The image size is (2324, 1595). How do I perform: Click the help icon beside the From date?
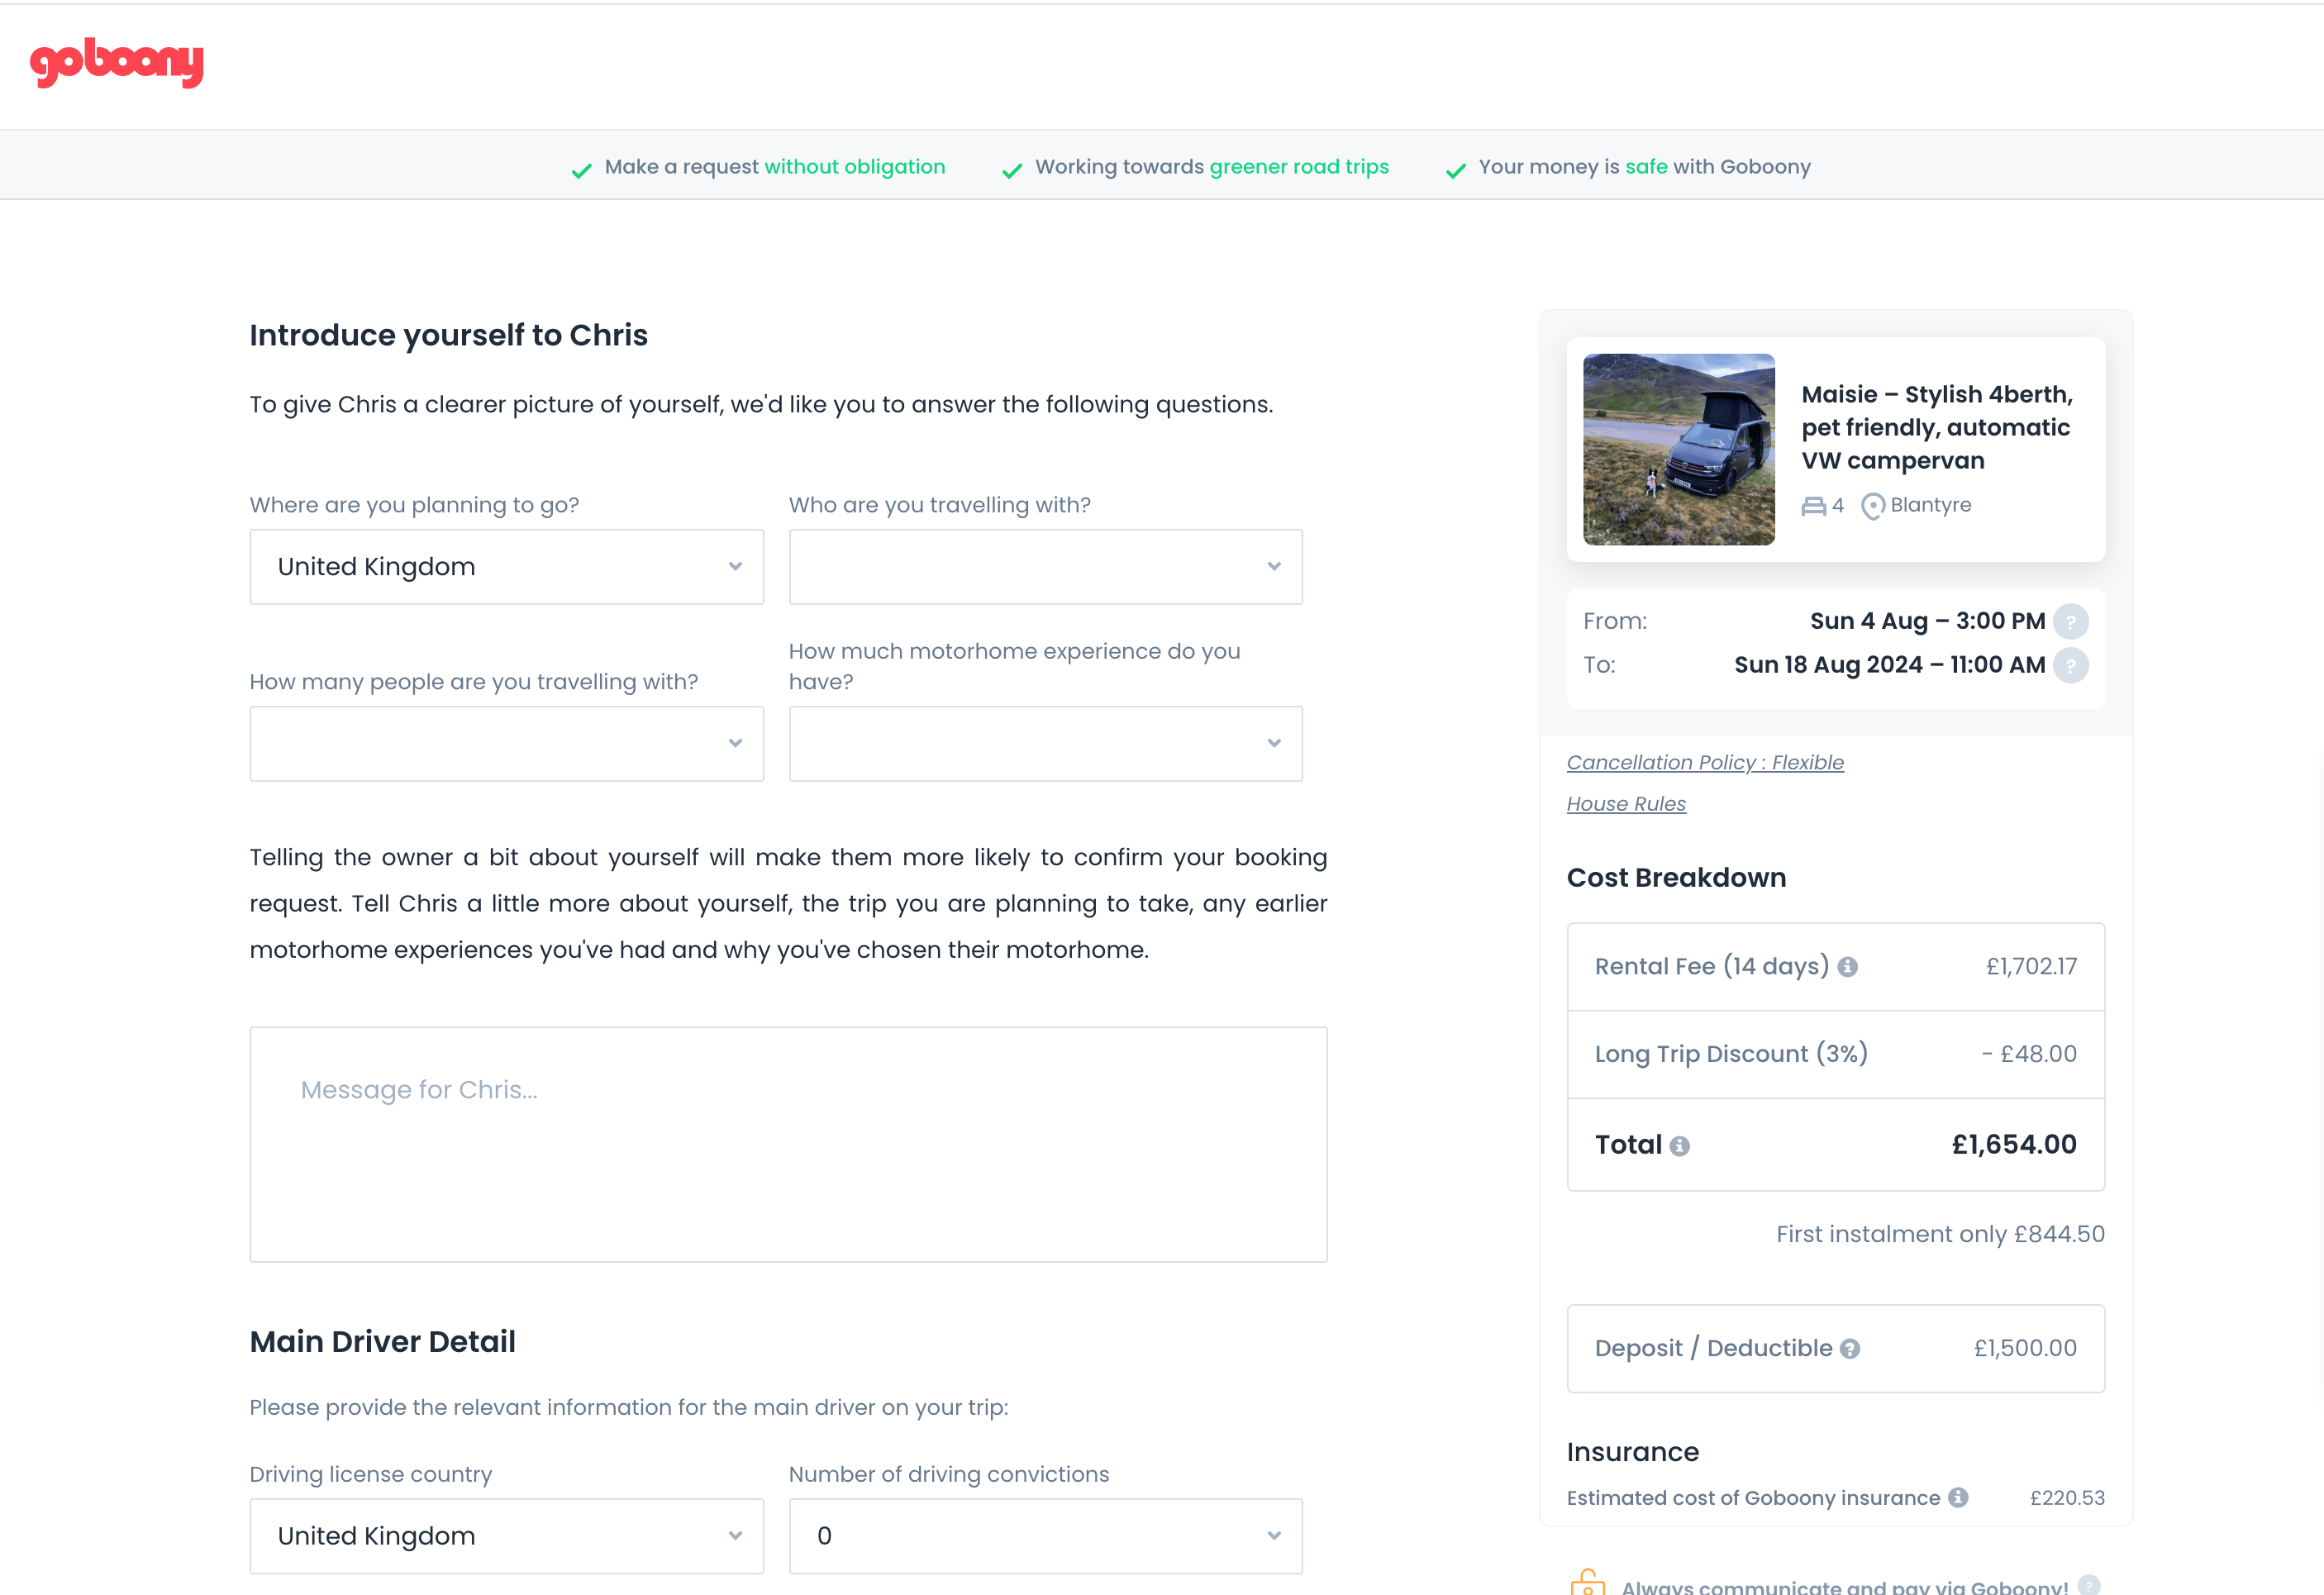click(2070, 622)
